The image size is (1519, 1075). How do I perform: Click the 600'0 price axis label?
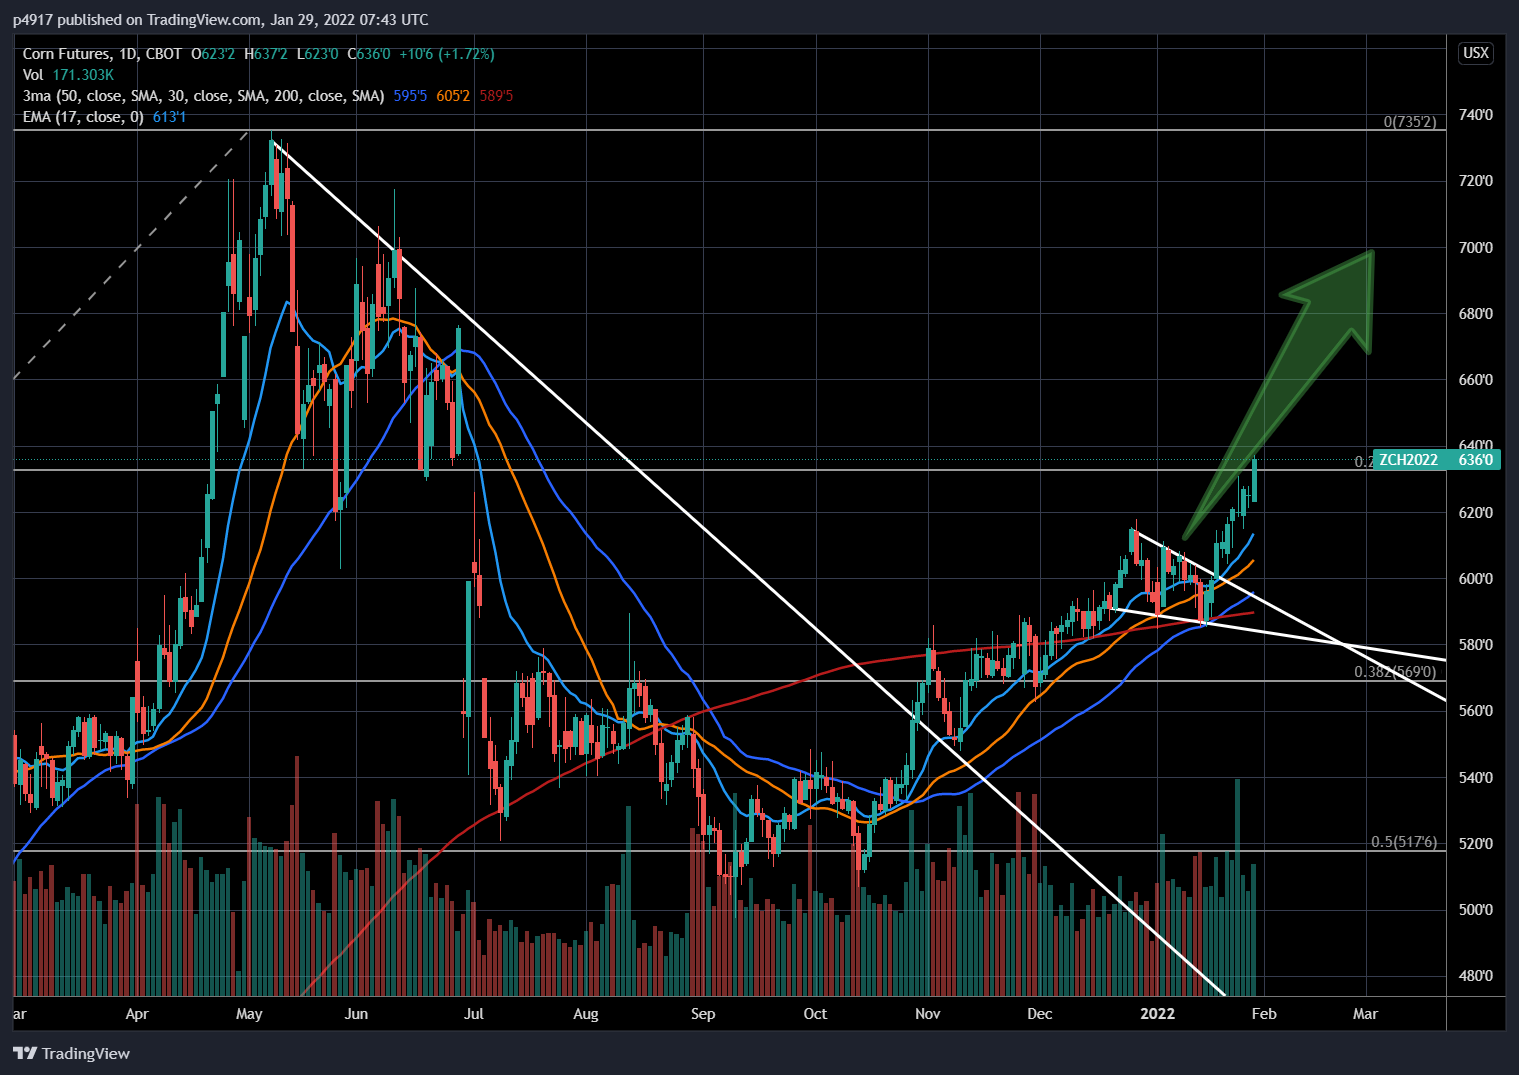pyautogui.click(x=1476, y=579)
